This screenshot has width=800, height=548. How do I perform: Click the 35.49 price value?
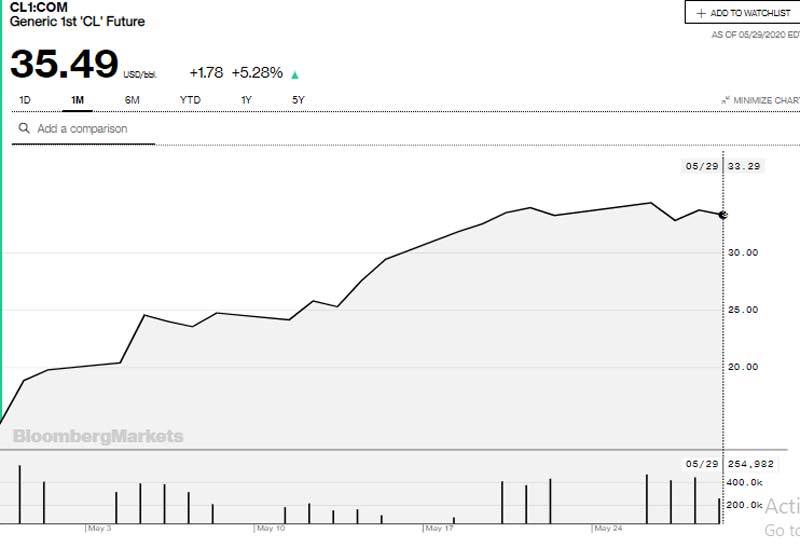point(64,65)
